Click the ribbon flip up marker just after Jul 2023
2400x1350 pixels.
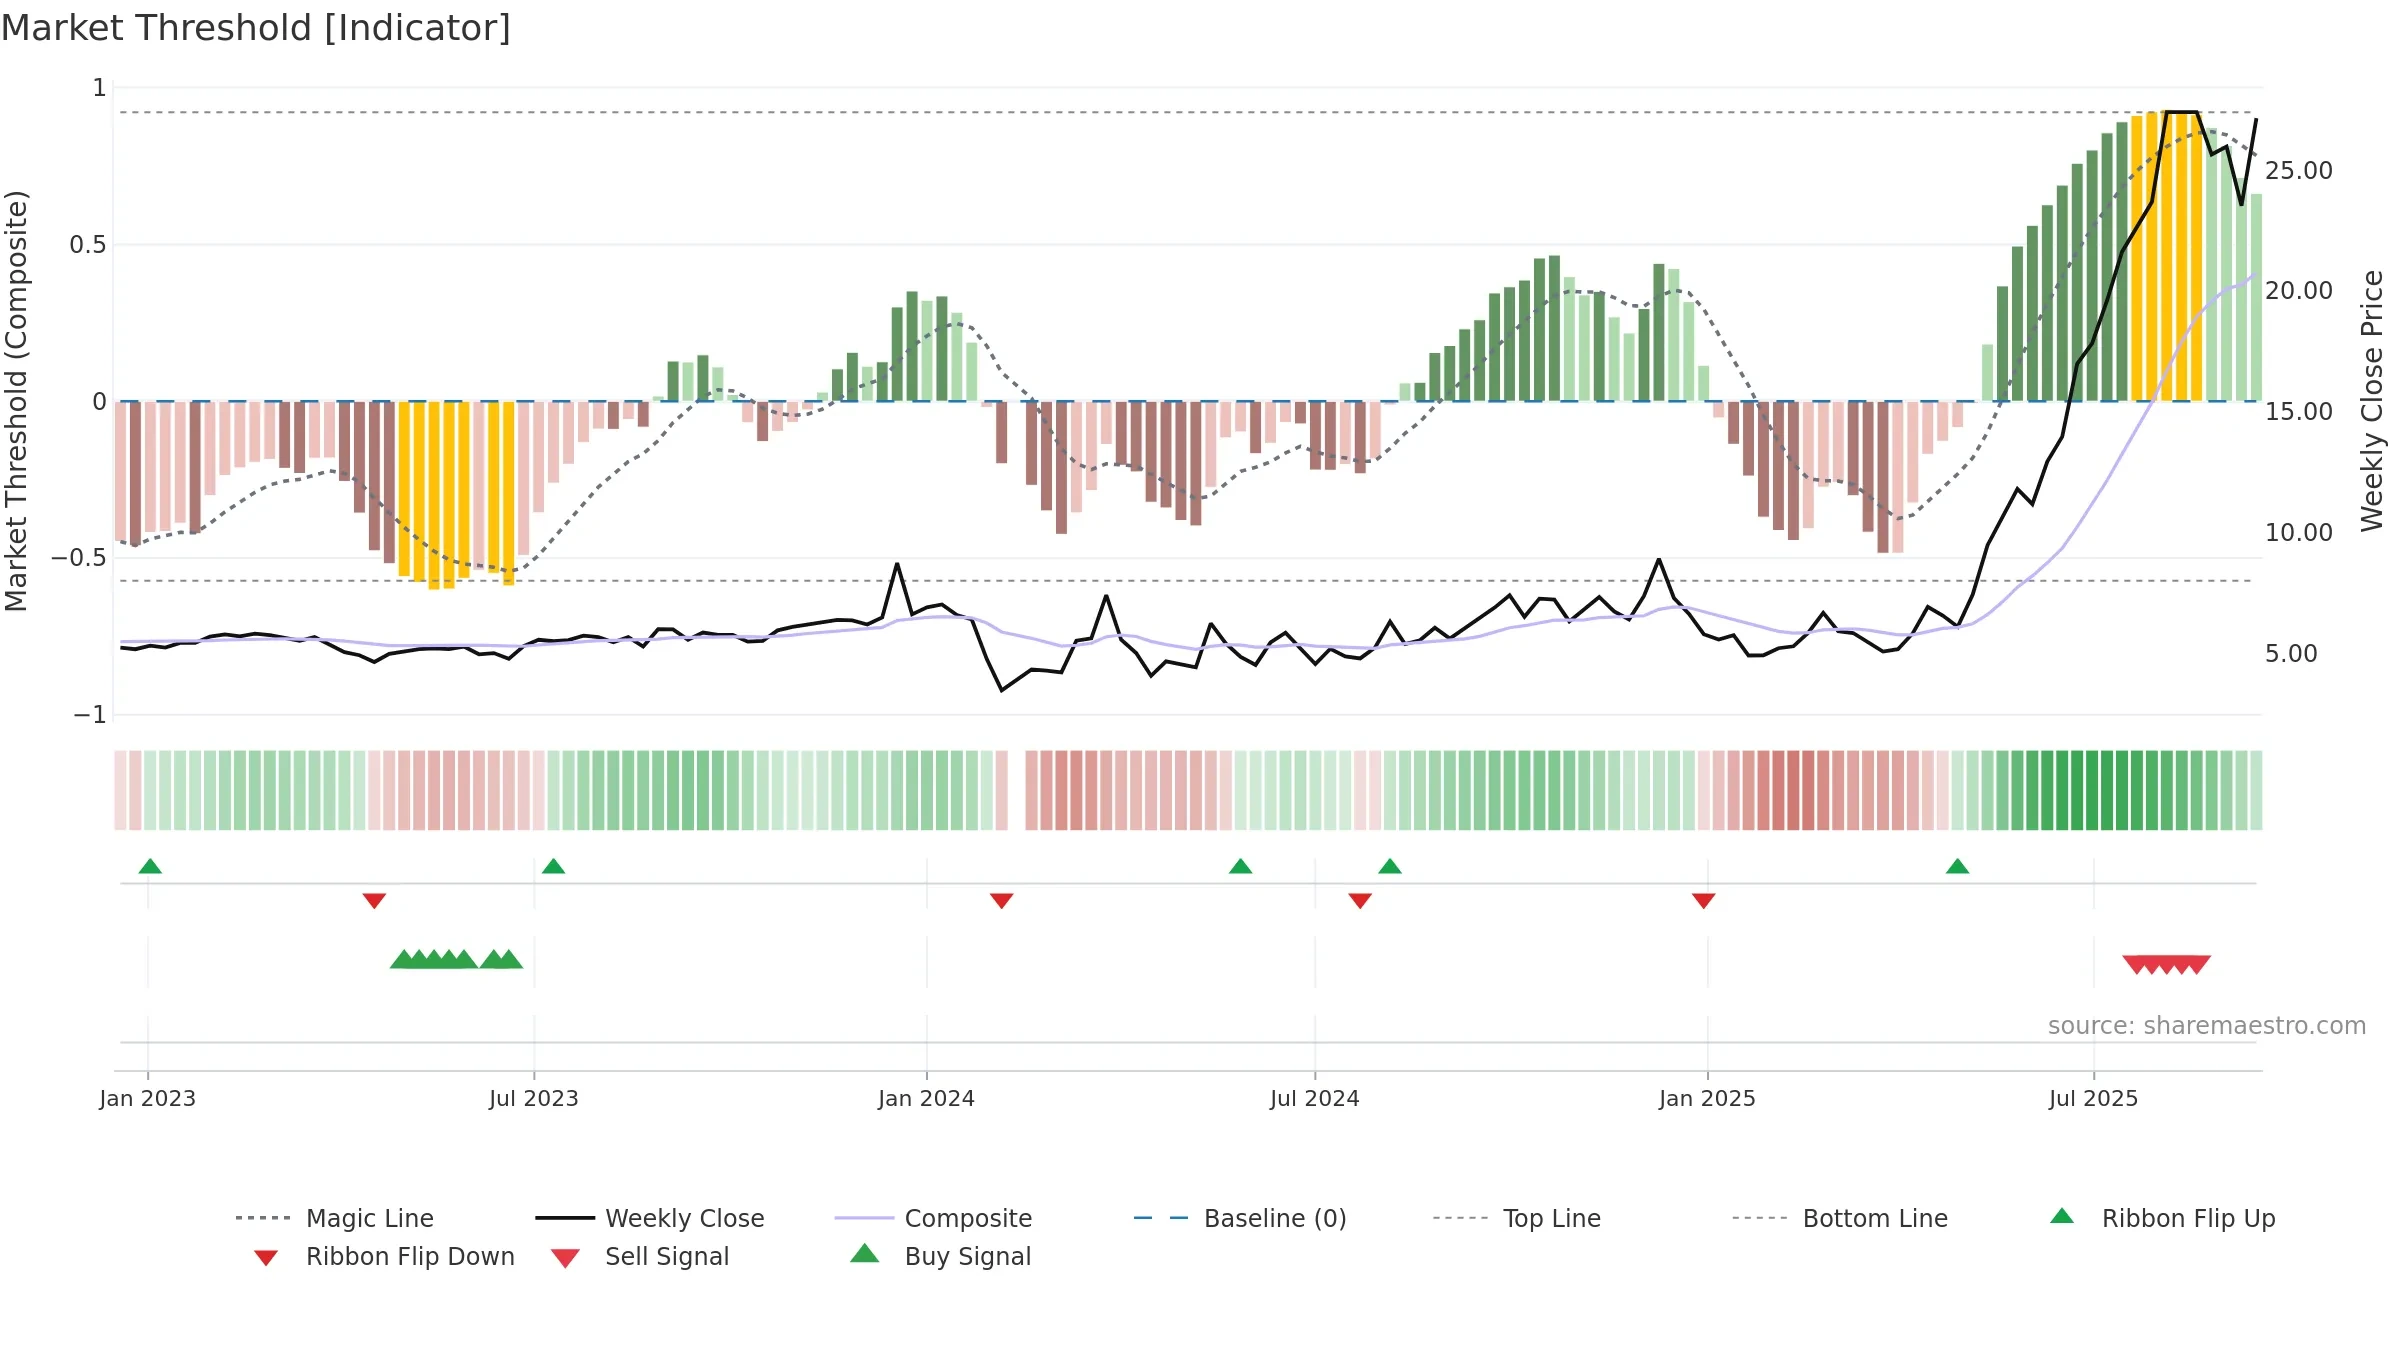(x=553, y=866)
